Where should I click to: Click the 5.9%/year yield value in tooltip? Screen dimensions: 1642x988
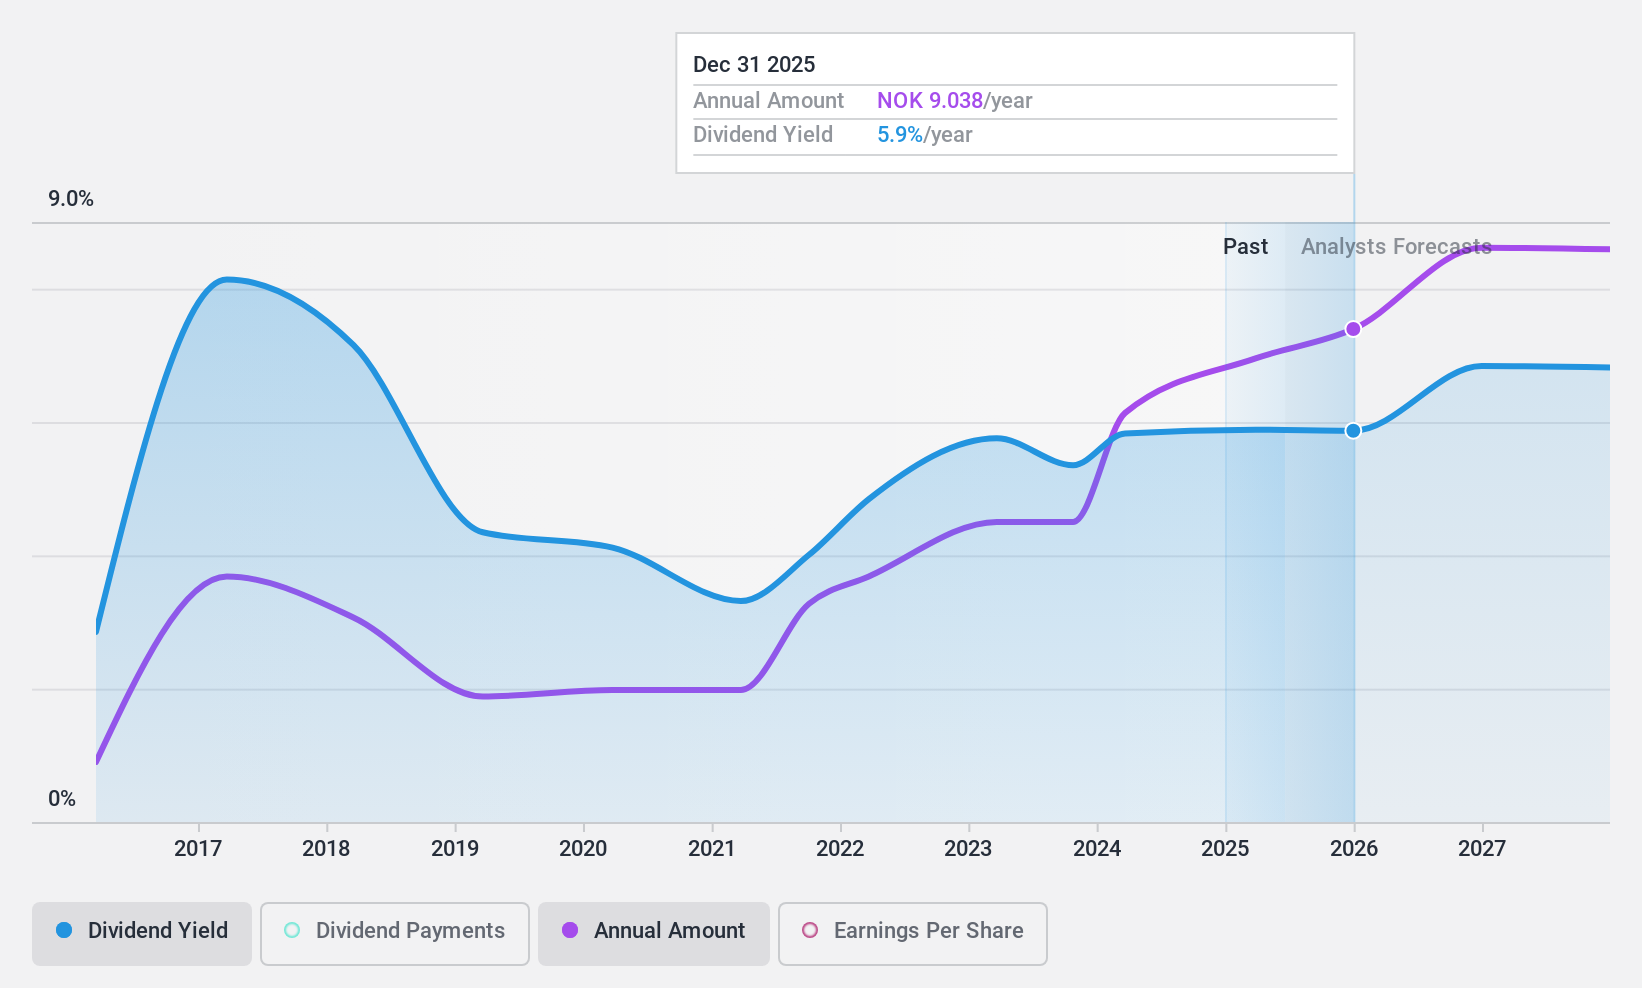tap(924, 135)
